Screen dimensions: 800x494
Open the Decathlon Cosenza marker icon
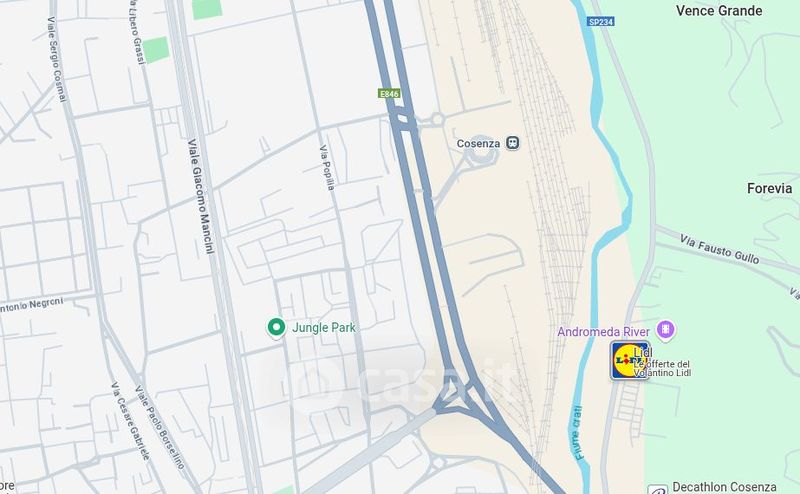tap(658, 490)
